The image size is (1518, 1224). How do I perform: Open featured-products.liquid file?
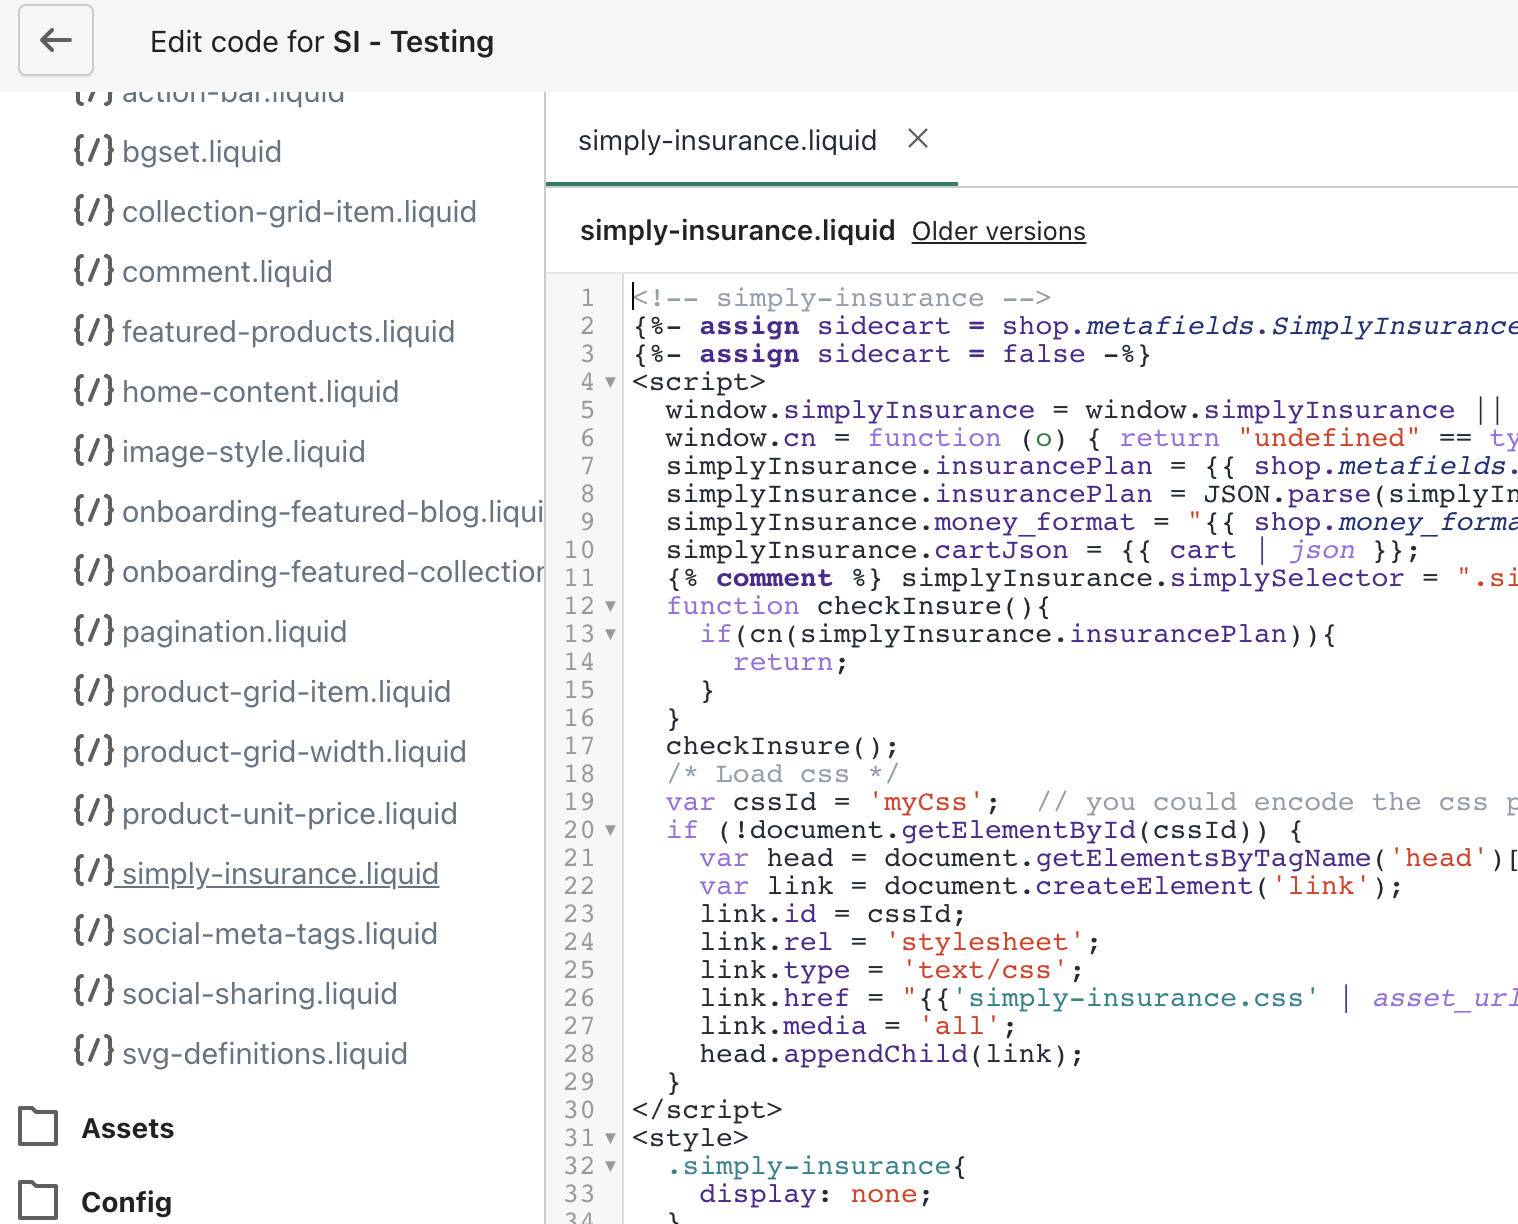click(x=288, y=332)
